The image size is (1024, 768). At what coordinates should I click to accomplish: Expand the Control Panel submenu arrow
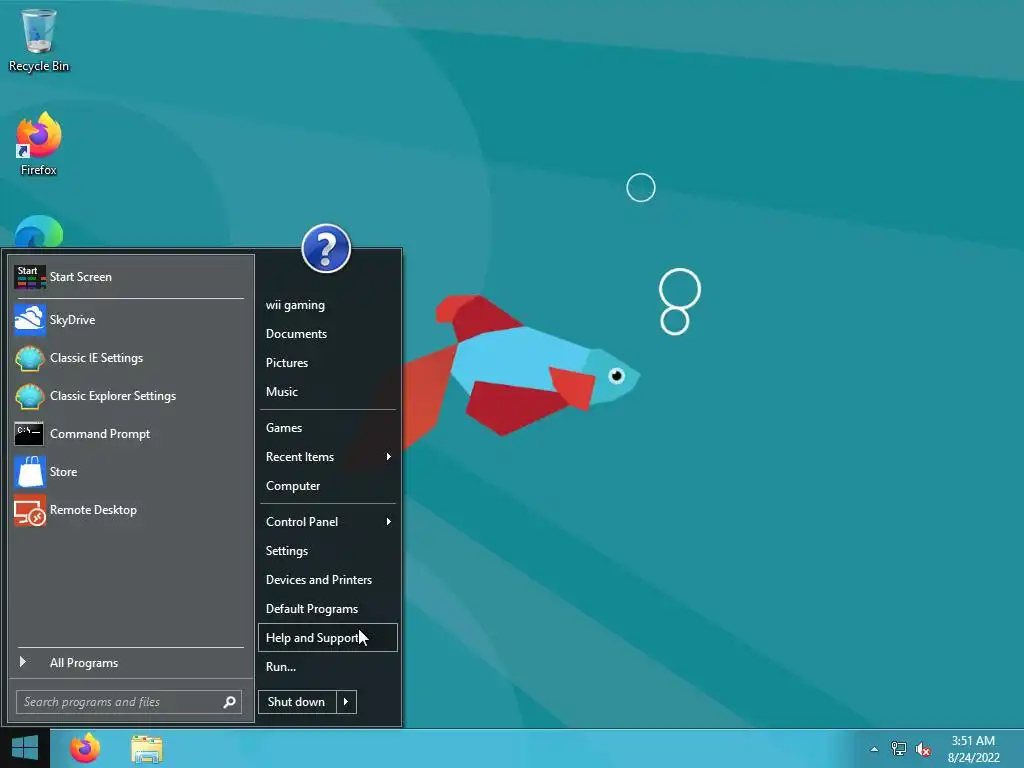389,521
